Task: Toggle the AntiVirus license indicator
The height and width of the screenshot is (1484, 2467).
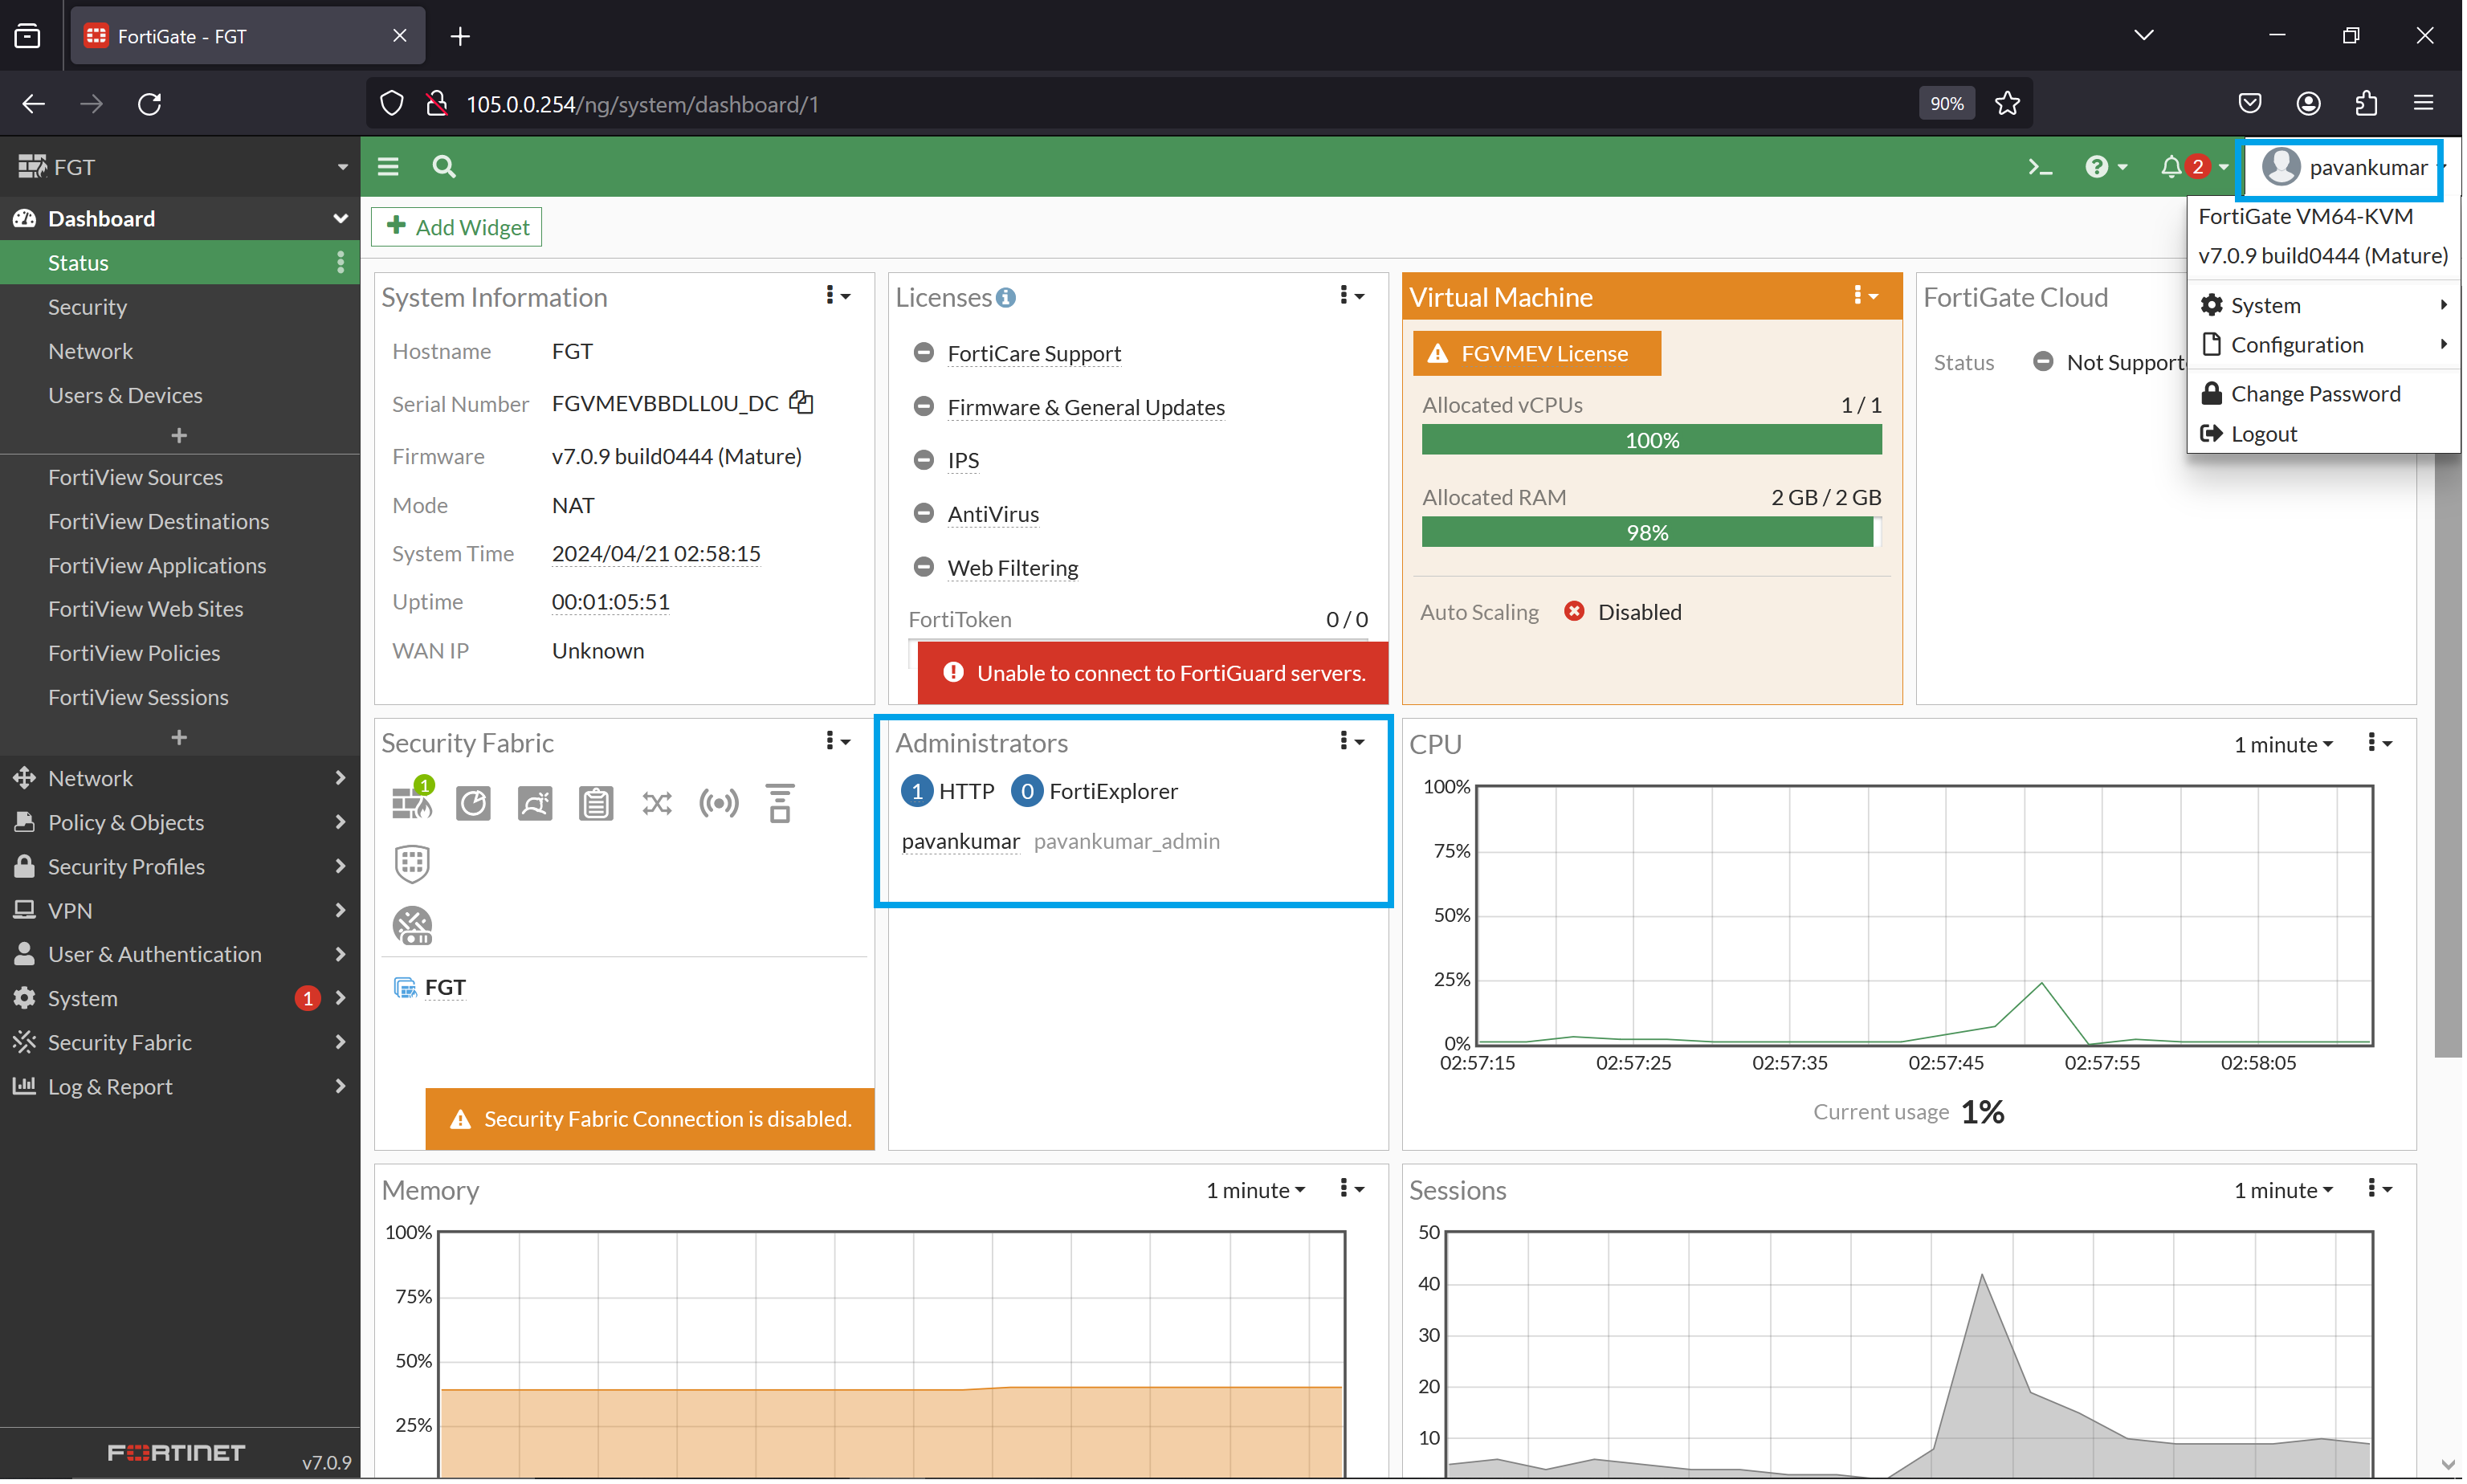Action: tap(923, 512)
